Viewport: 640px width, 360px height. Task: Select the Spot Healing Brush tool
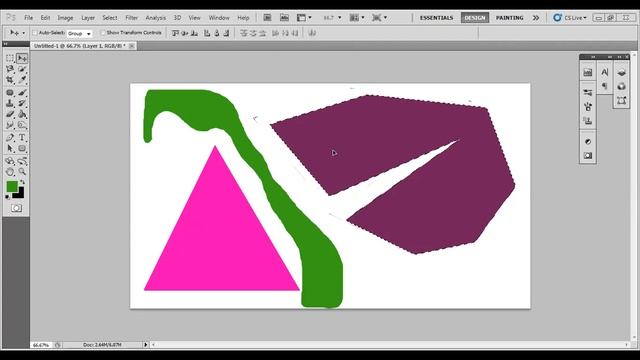click(10, 93)
